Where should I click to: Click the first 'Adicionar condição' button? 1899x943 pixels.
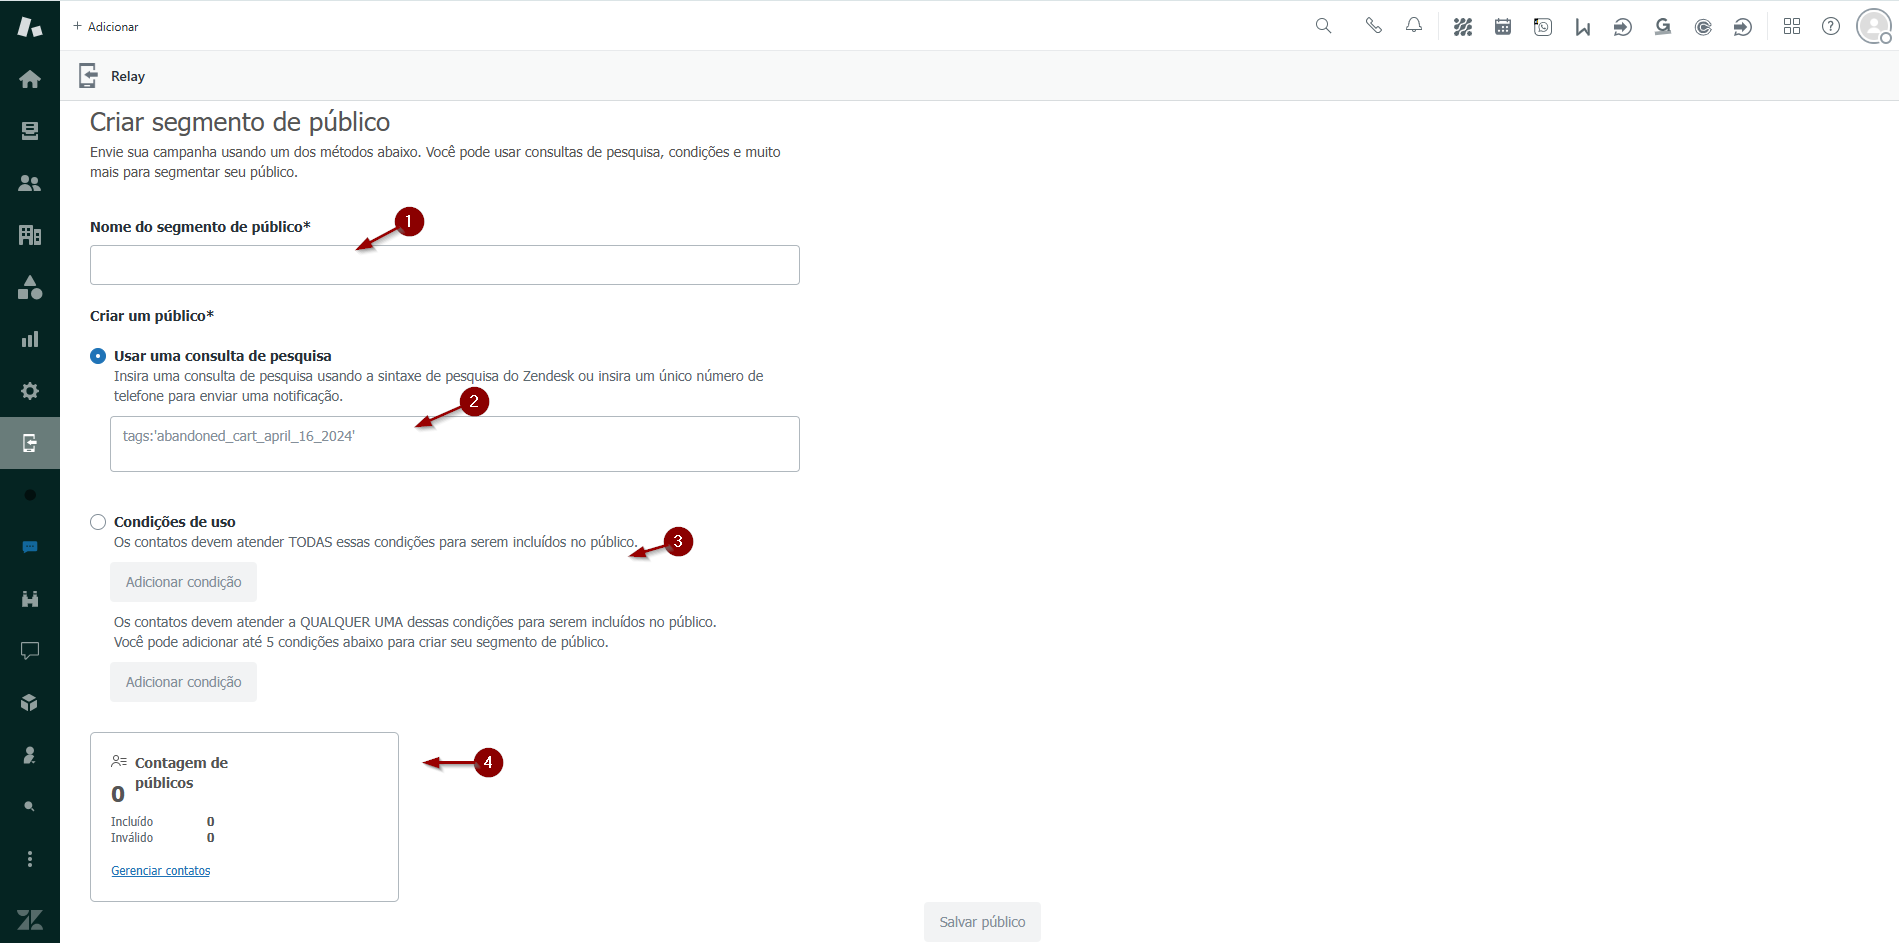[183, 582]
